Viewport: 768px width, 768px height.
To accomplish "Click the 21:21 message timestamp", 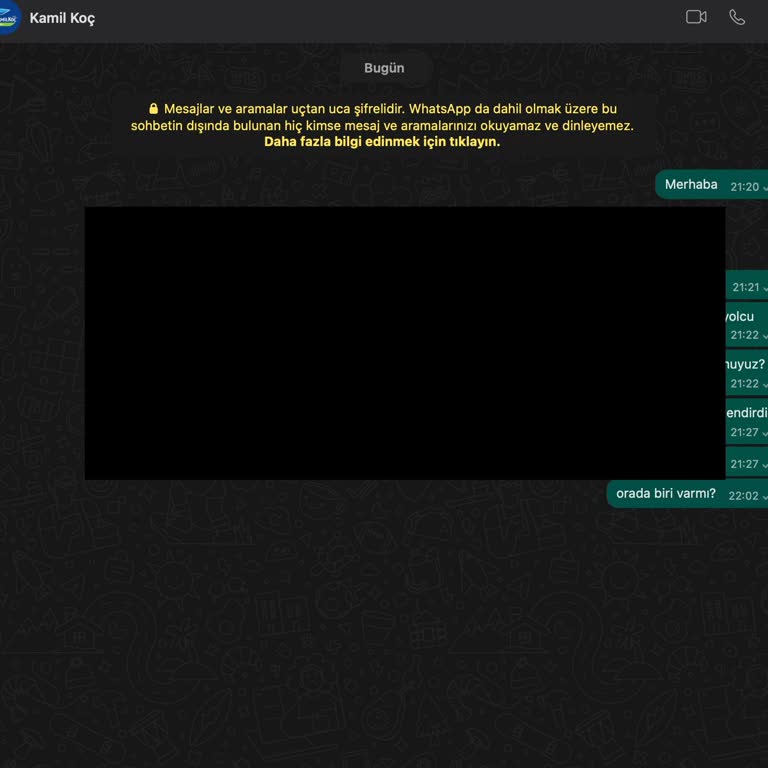I will (x=745, y=287).
